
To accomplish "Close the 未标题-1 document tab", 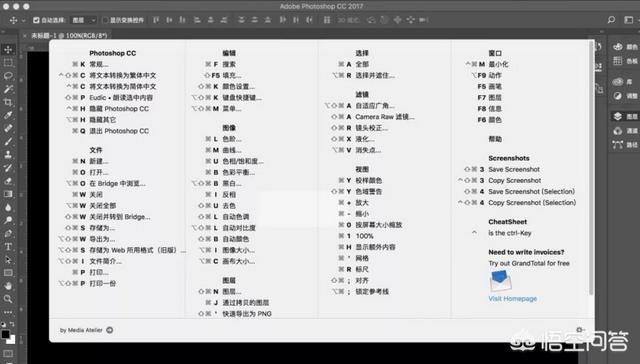I will click(25, 36).
